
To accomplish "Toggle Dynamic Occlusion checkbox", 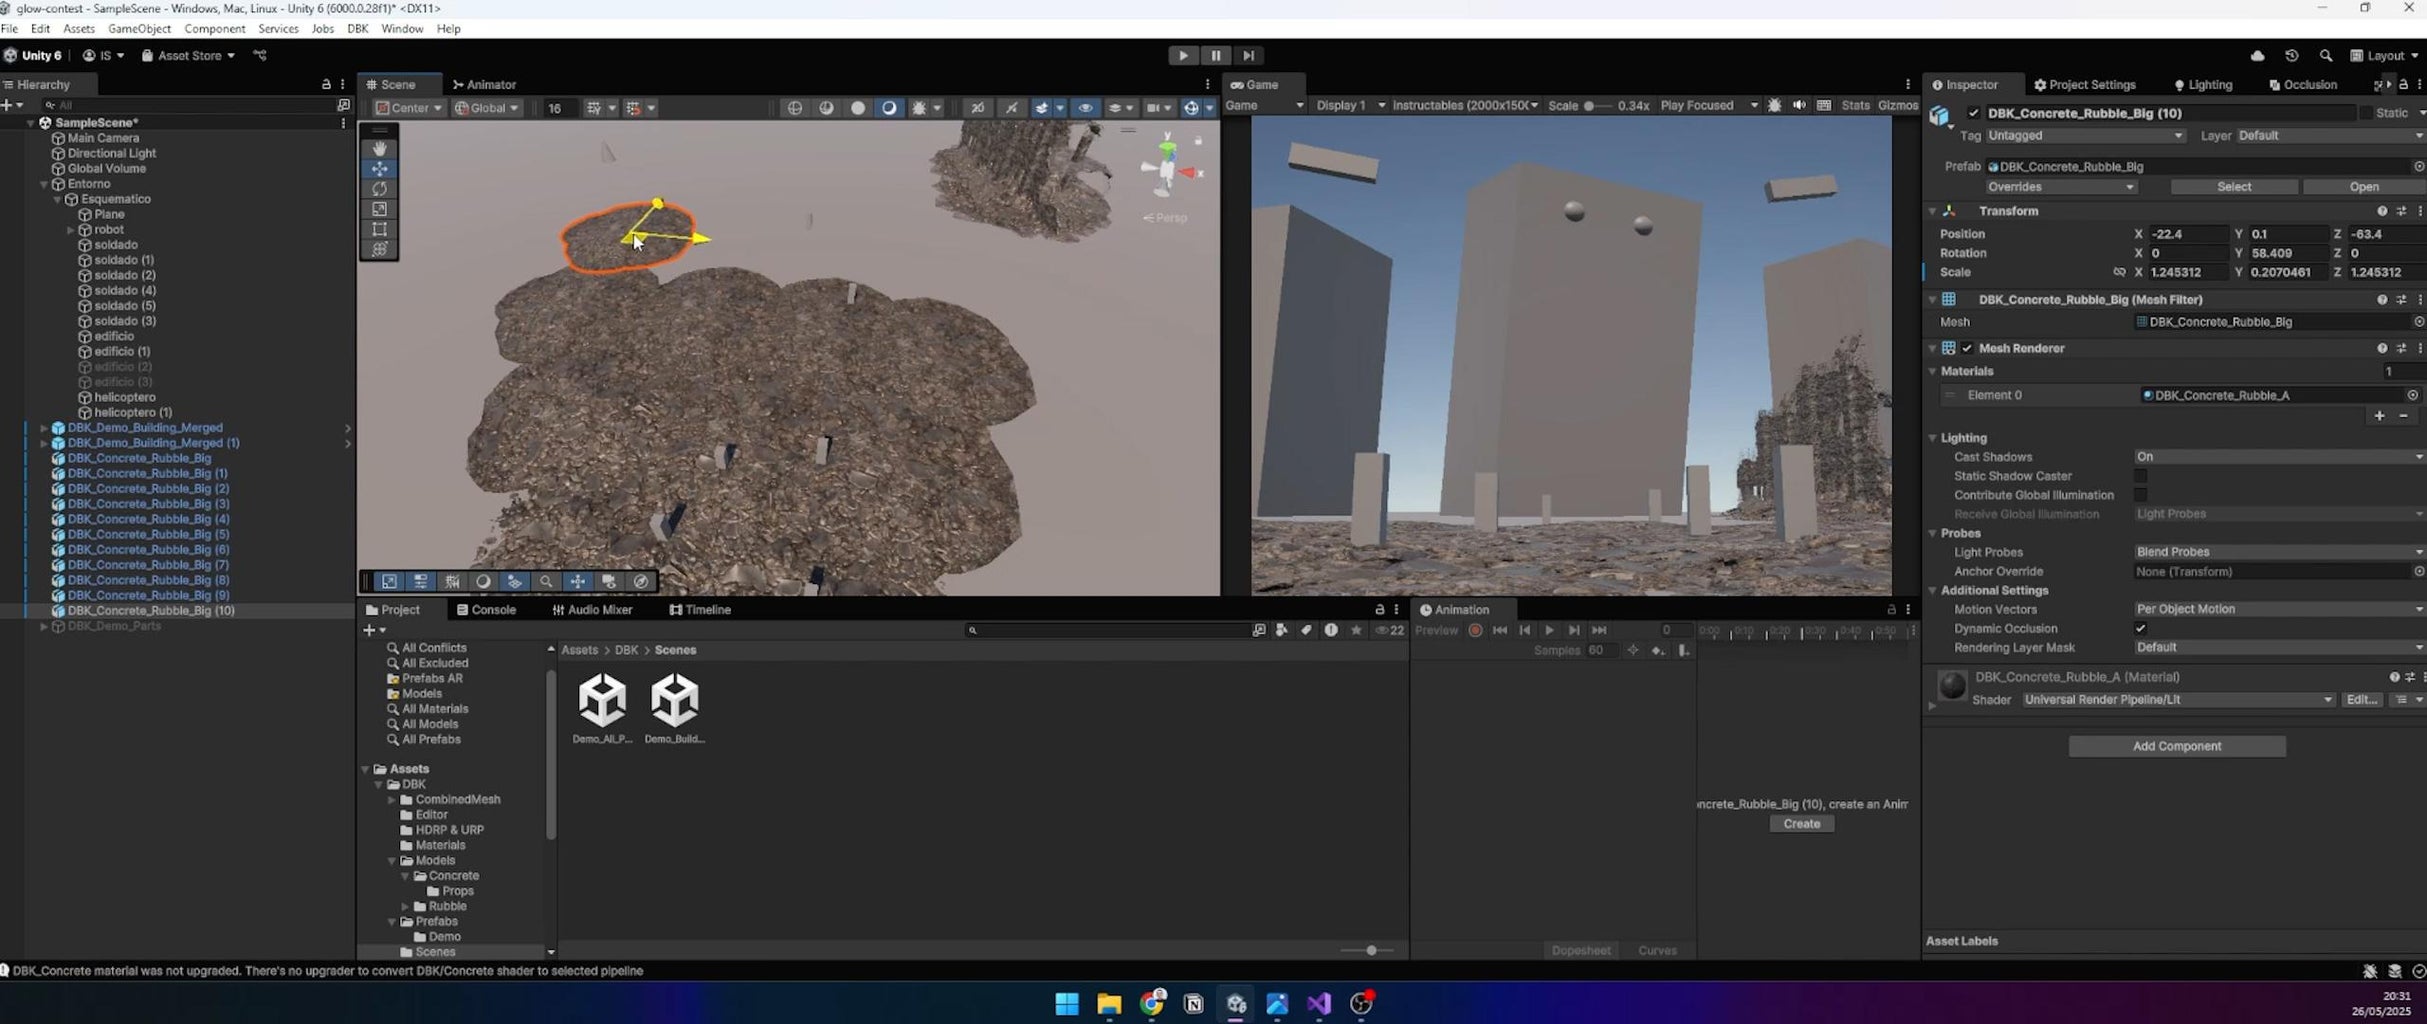I will (x=2140, y=629).
